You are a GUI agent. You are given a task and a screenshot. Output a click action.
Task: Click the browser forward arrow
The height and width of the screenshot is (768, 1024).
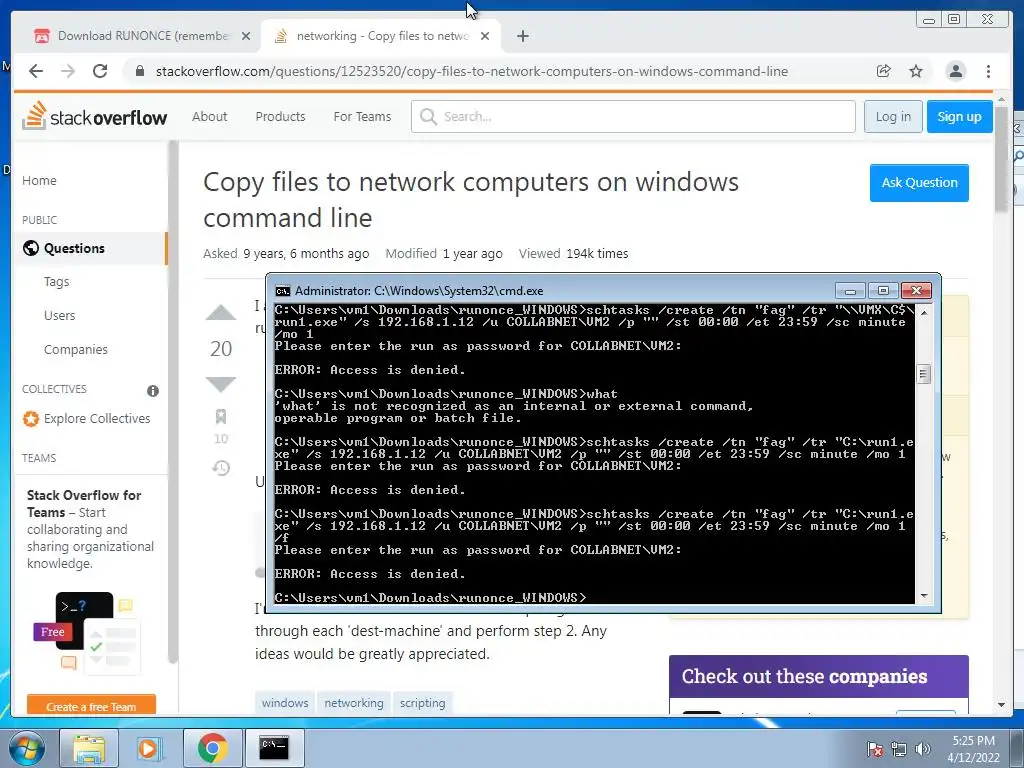coord(68,71)
